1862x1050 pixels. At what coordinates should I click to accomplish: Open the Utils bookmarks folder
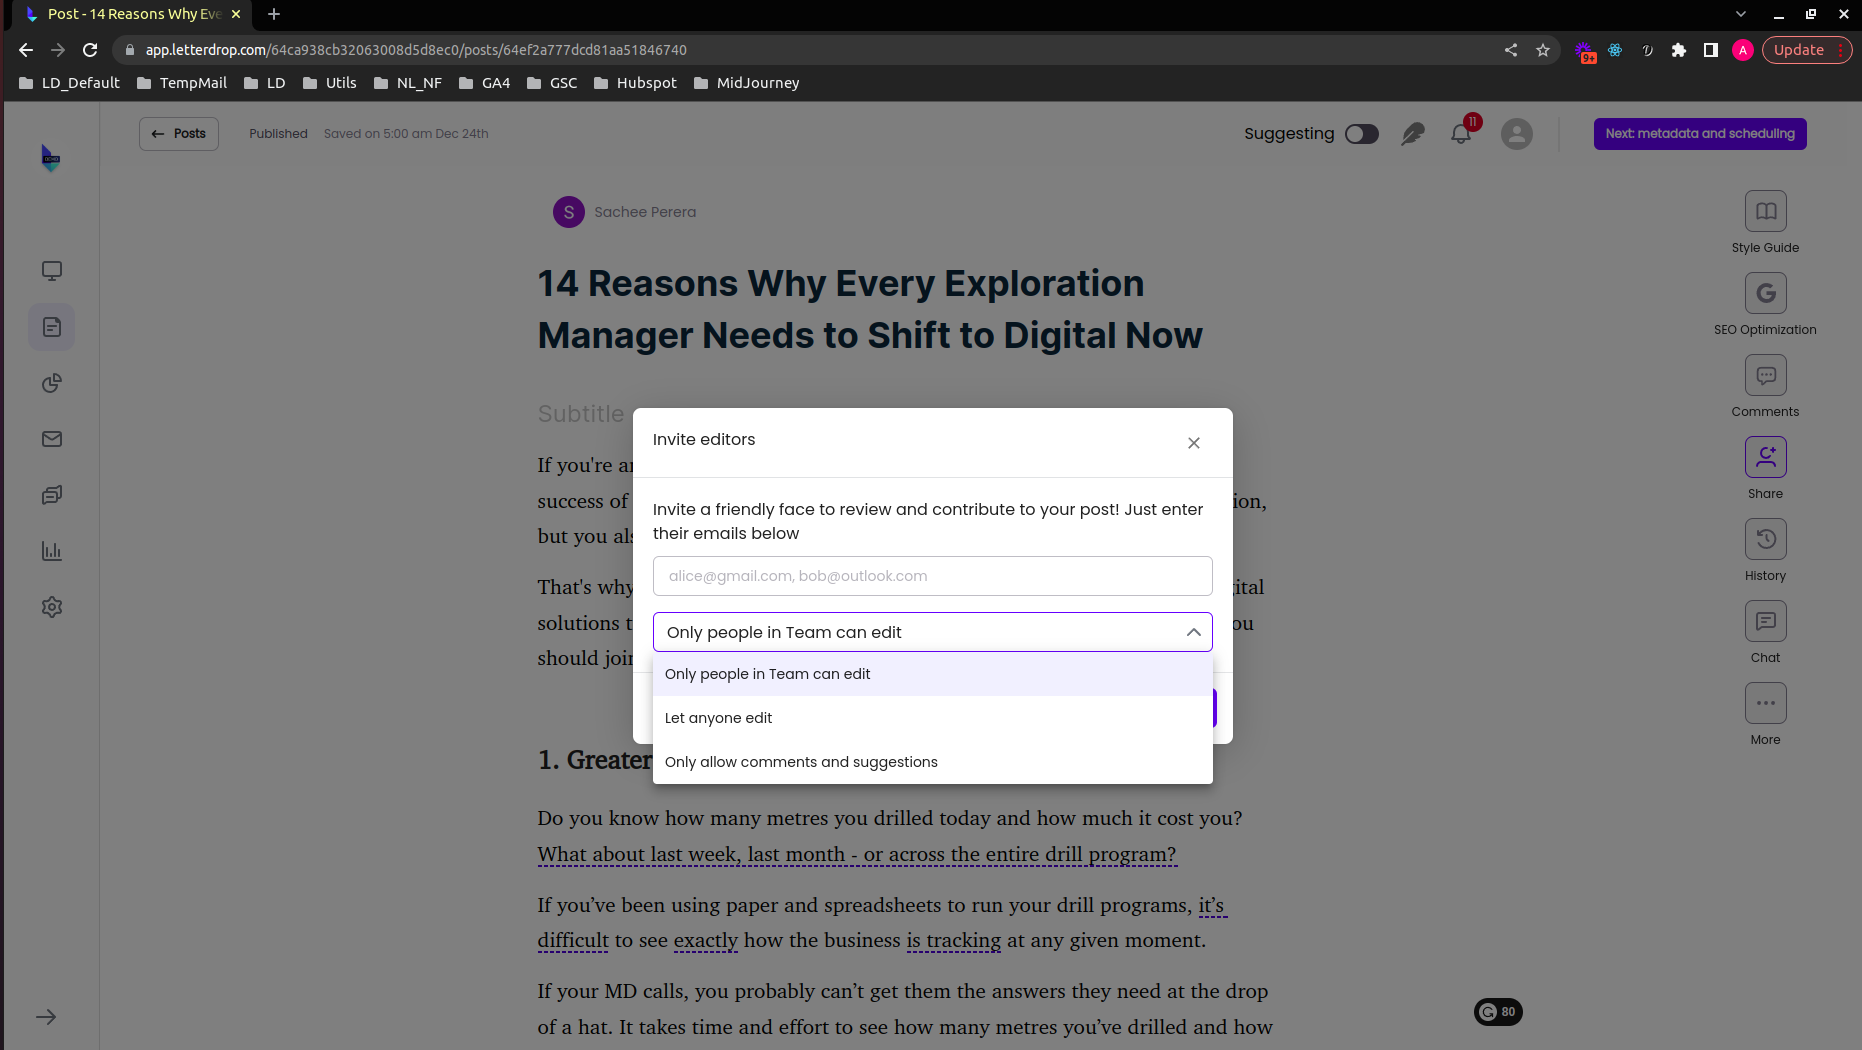click(330, 83)
